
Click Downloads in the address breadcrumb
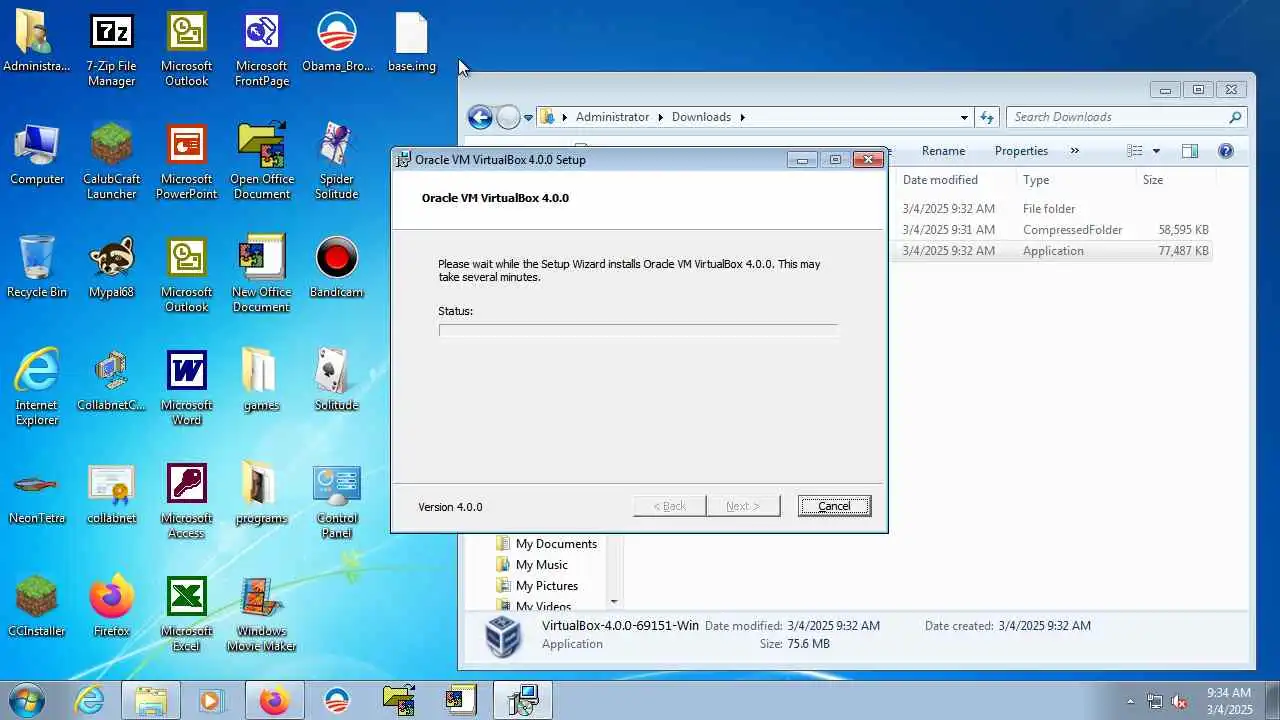(x=701, y=117)
